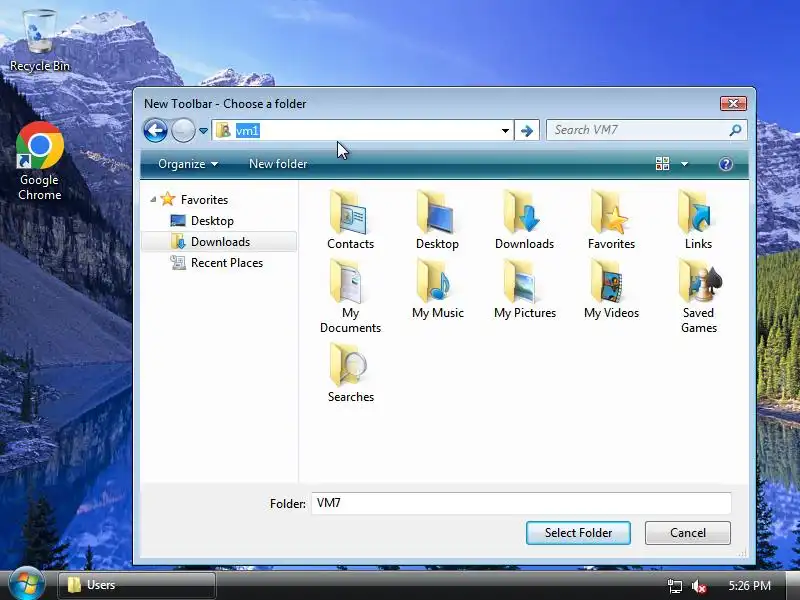Open the Organize menu

[188, 164]
